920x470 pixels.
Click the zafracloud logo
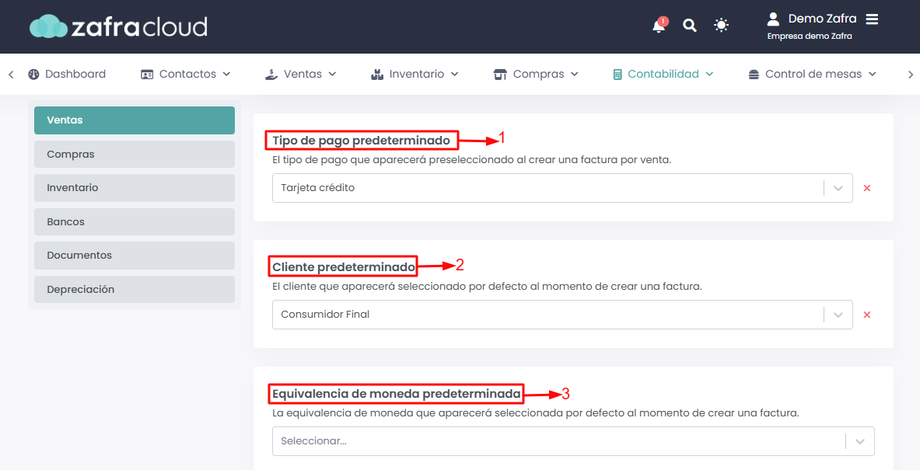click(119, 26)
